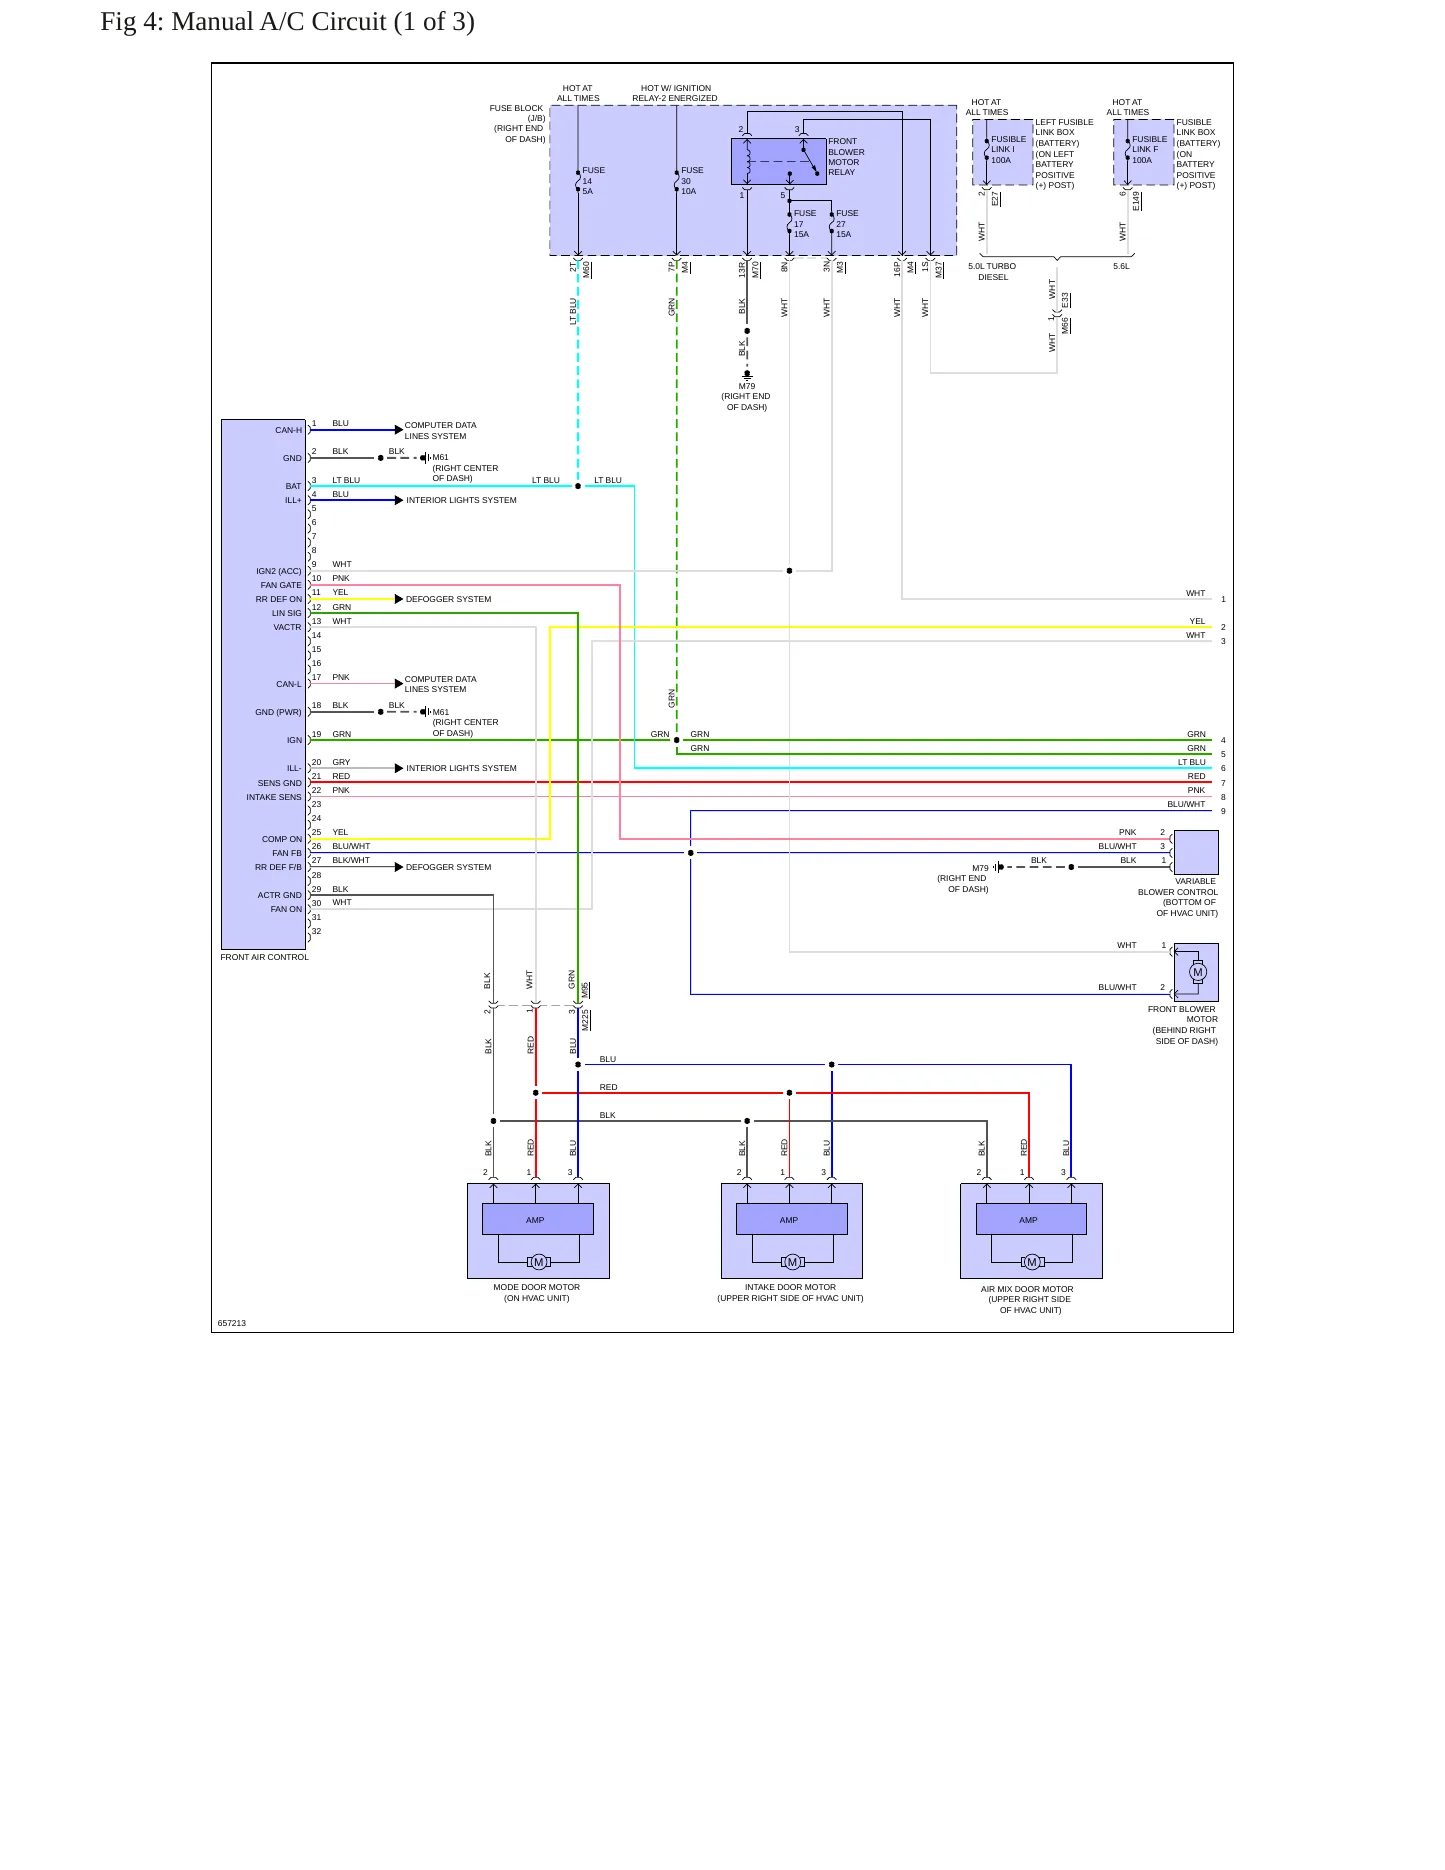
Task: Click the INTAKE SENS pin label
Action: pyautogui.click(x=274, y=797)
